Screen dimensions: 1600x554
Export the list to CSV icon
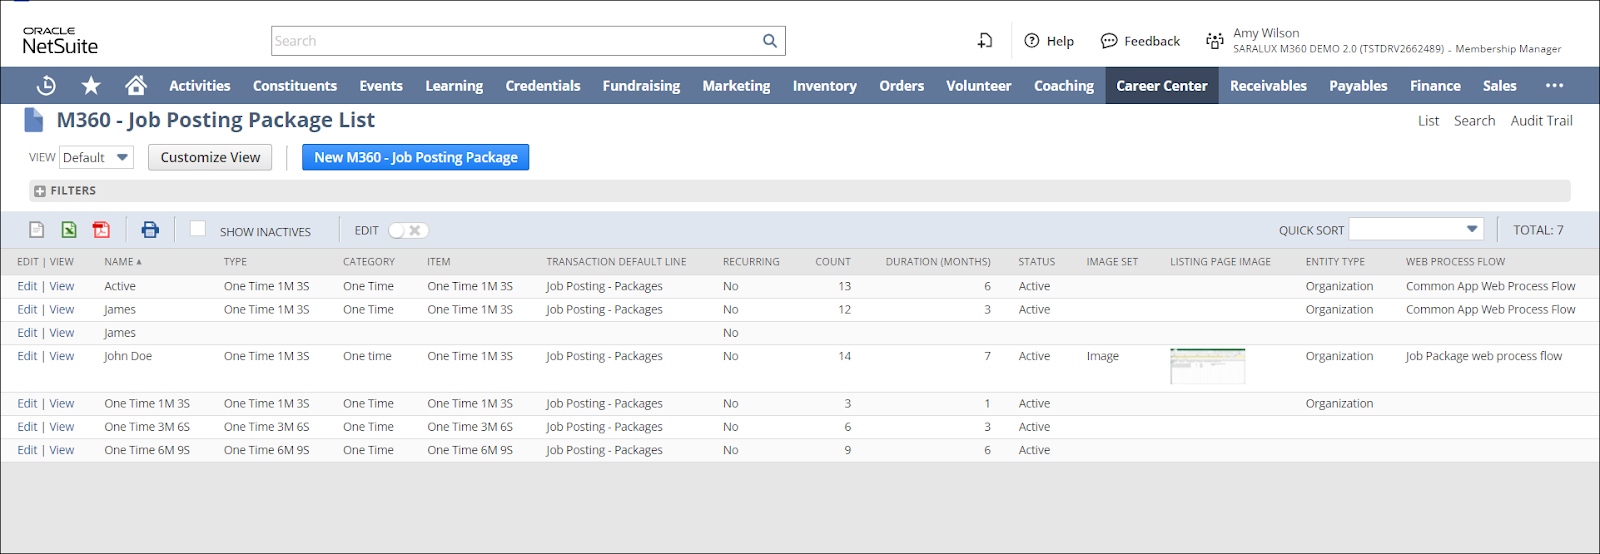37,230
